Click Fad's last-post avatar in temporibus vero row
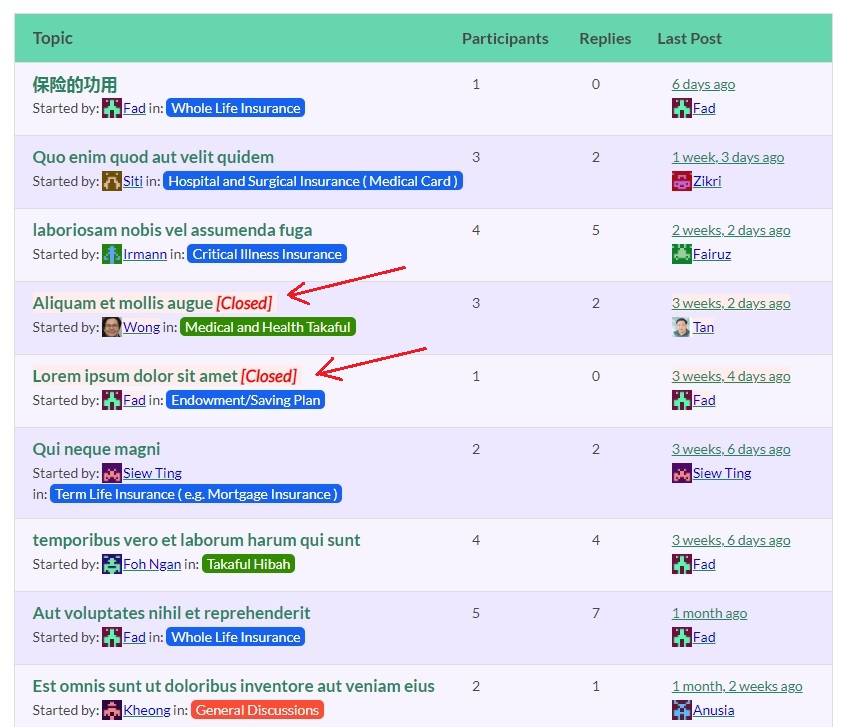 [682, 564]
